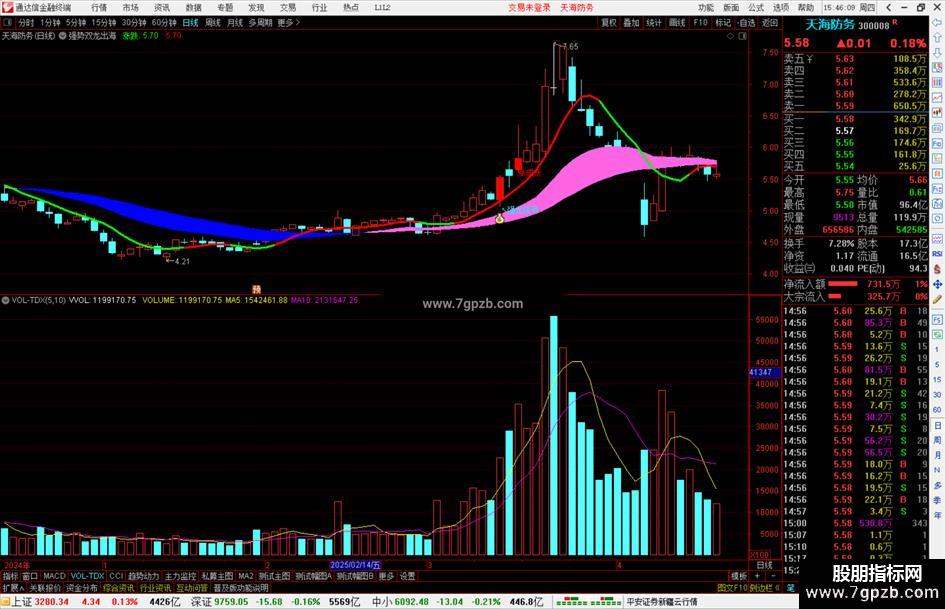Click the pencil draw icon on right sidebar
Viewport: 945px width, 609px height.
click(937, 298)
